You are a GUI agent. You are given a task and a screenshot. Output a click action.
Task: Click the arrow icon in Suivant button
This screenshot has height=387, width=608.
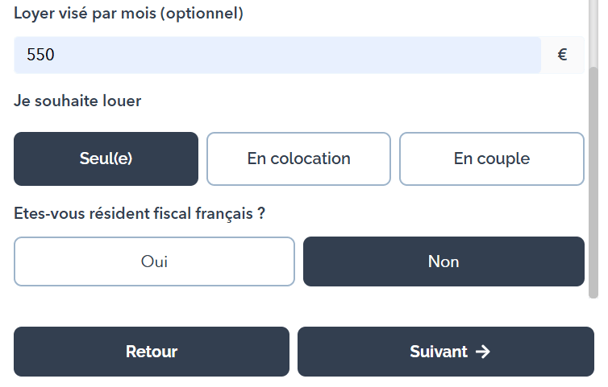coord(483,352)
